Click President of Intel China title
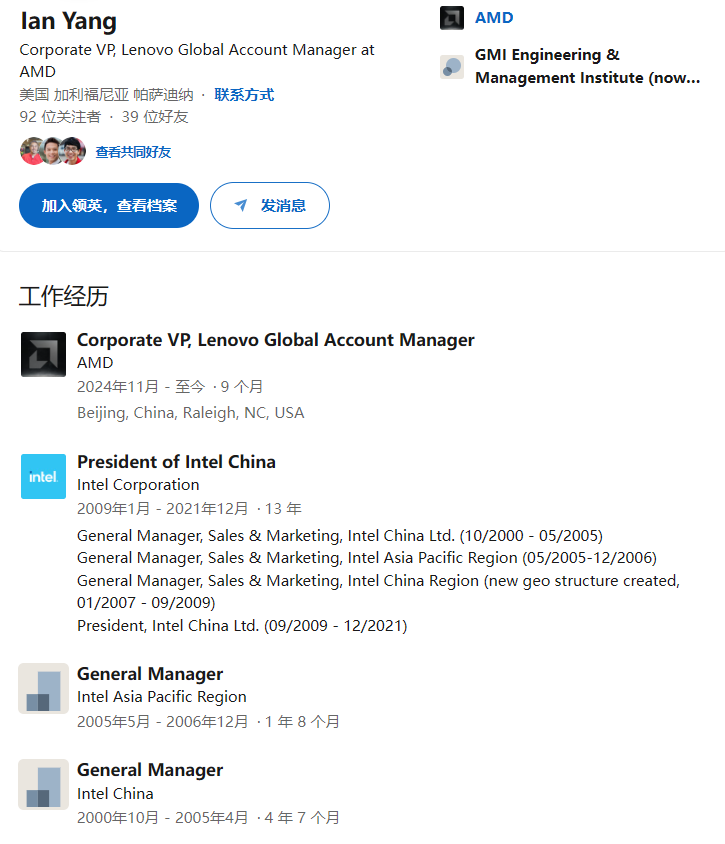This screenshot has height=844, width=725. tap(176, 462)
